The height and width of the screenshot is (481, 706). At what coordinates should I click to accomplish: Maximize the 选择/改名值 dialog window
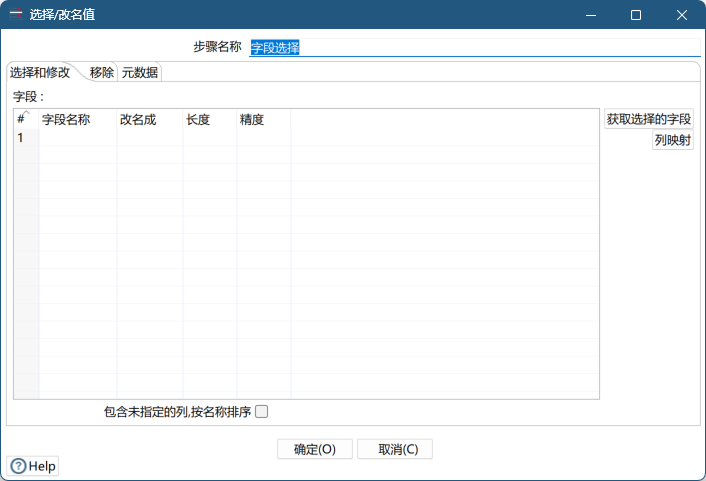click(x=636, y=15)
